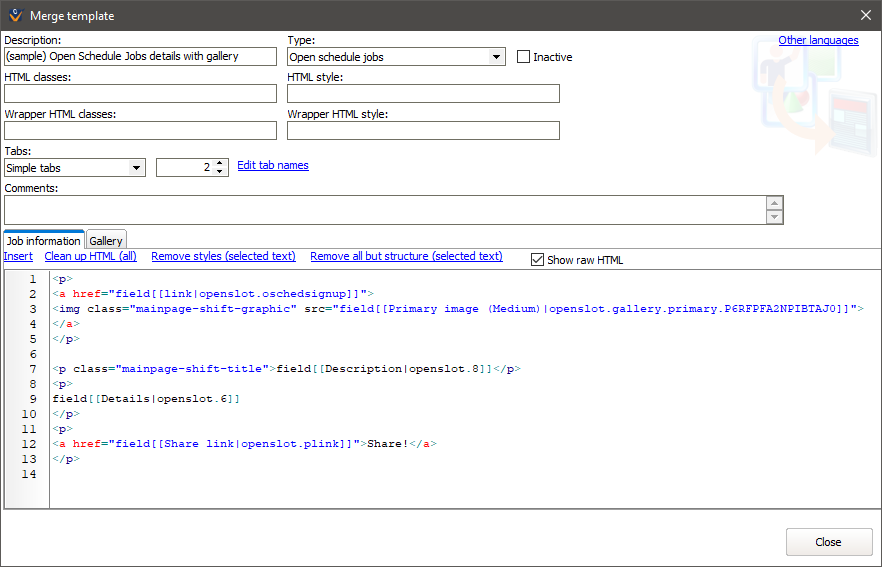Increase tab count with up arrow
This screenshot has width=882, height=567.
tap(221, 164)
